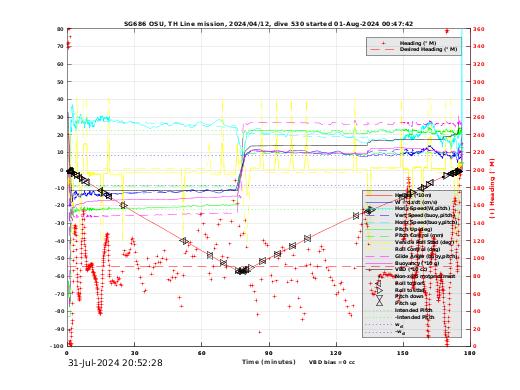Select the Intended Pitch legend entry
This screenshot has width=520, height=390.
pos(413,310)
